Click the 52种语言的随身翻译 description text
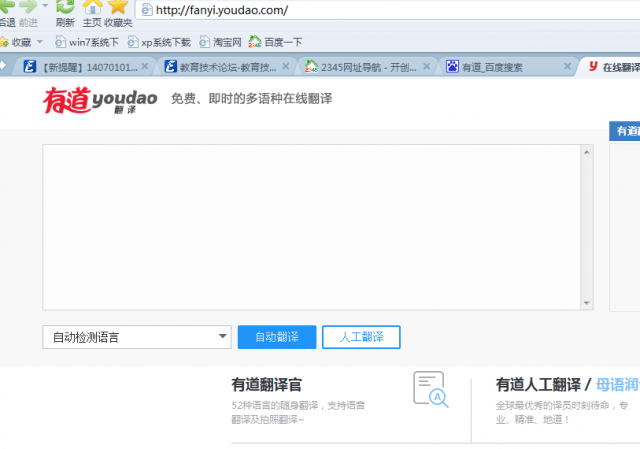640x449 pixels. pos(298,412)
